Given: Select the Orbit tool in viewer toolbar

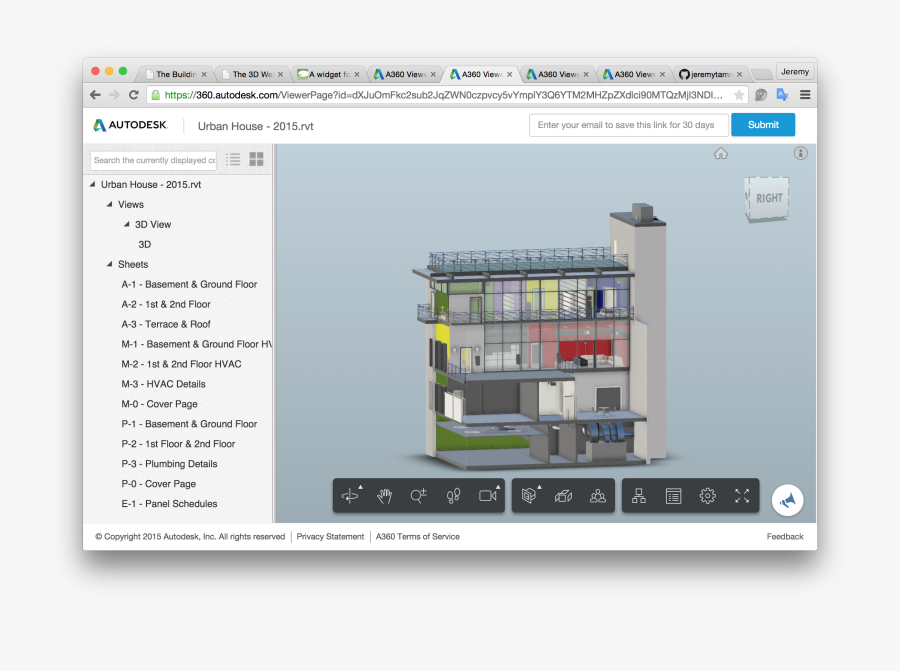Looking at the screenshot, I should pyautogui.click(x=350, y=495).
